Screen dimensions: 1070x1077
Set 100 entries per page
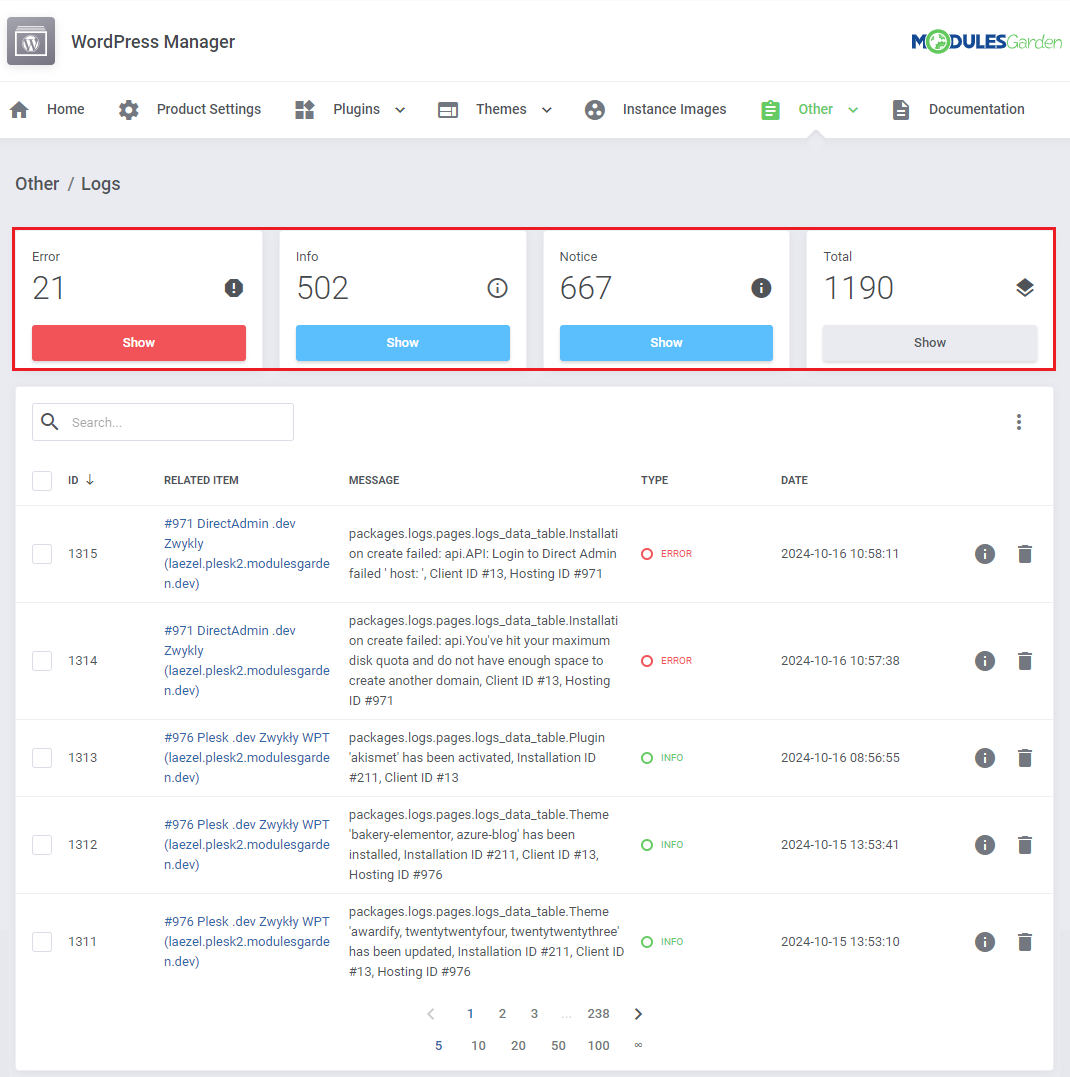(x=598, y=1045)
